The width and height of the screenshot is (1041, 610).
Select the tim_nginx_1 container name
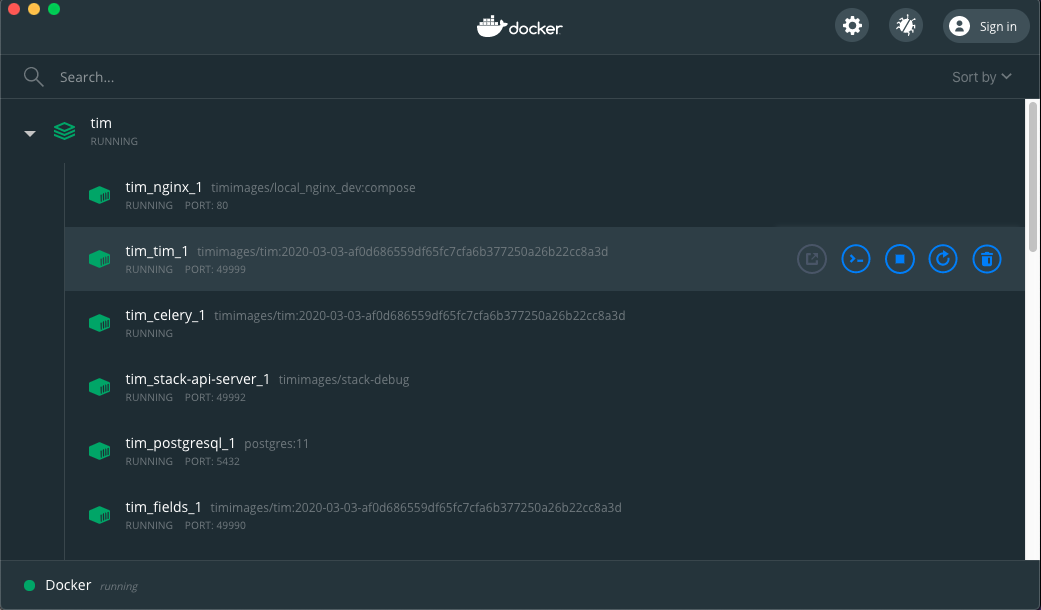(163, 187)
